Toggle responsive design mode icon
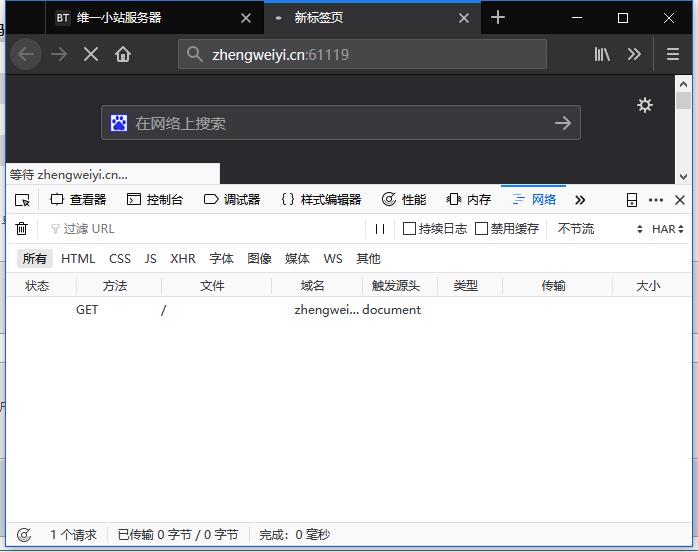 [632, 200]
